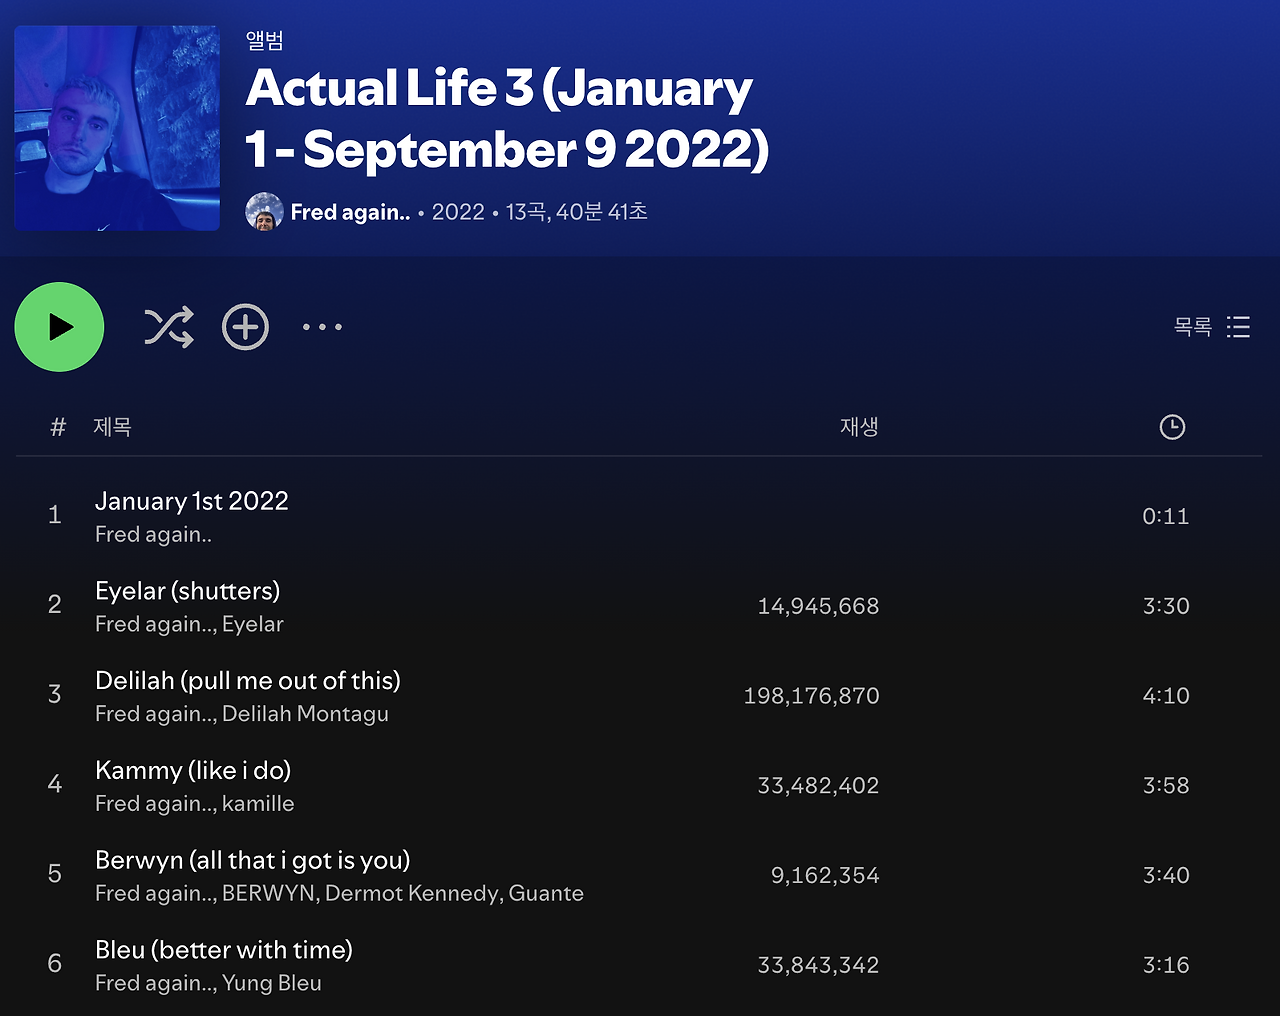Click the 앨범 label above the title
This screenshot has width=1280, height=1016.
click(x=265, y=41)
